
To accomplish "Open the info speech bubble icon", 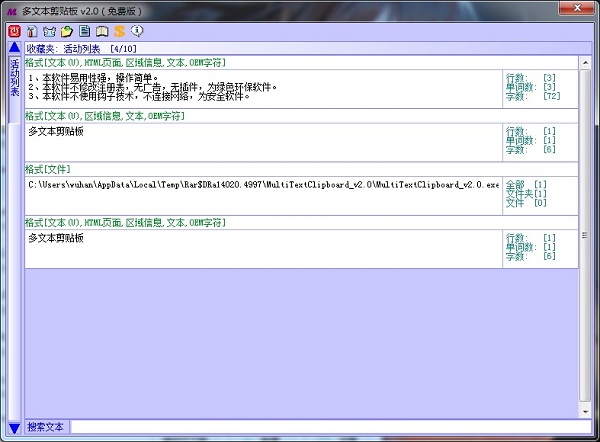I will 137,31.
